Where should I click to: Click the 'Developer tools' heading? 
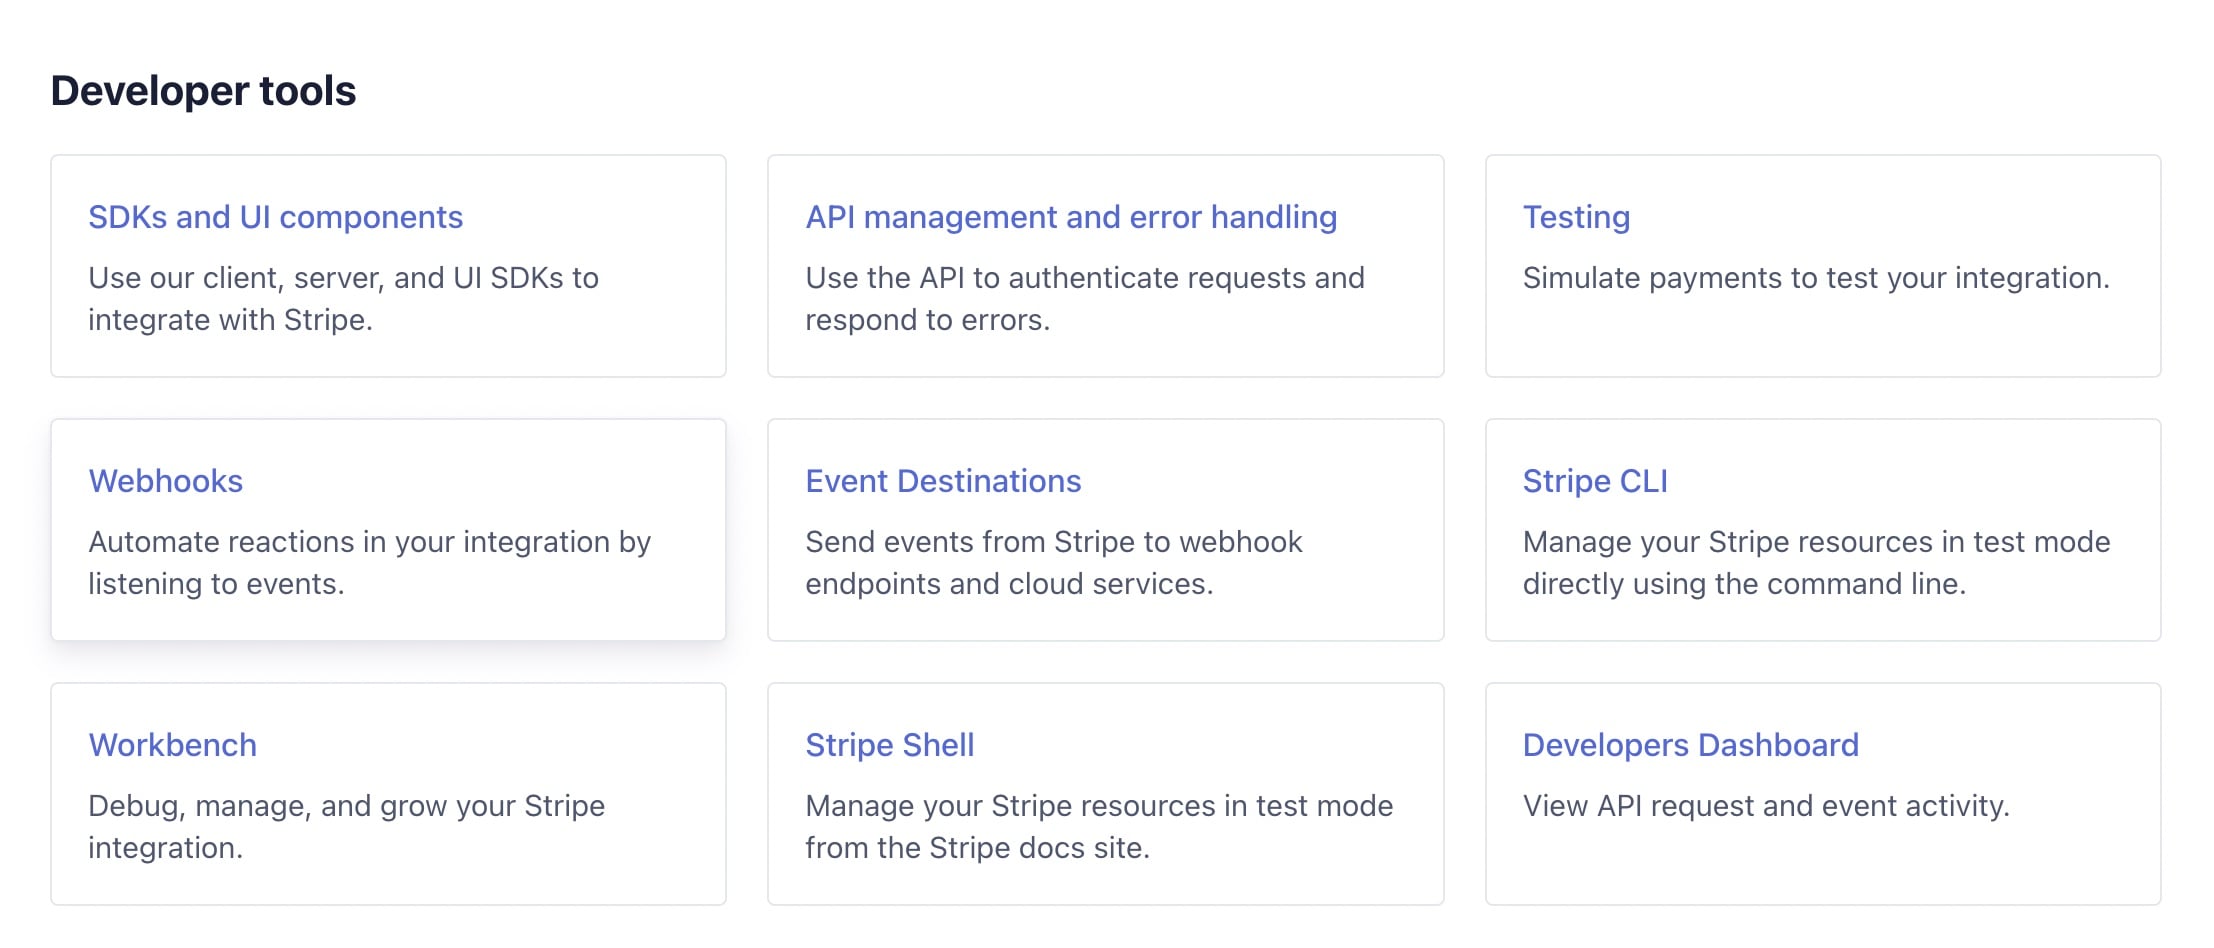point(203,91)
